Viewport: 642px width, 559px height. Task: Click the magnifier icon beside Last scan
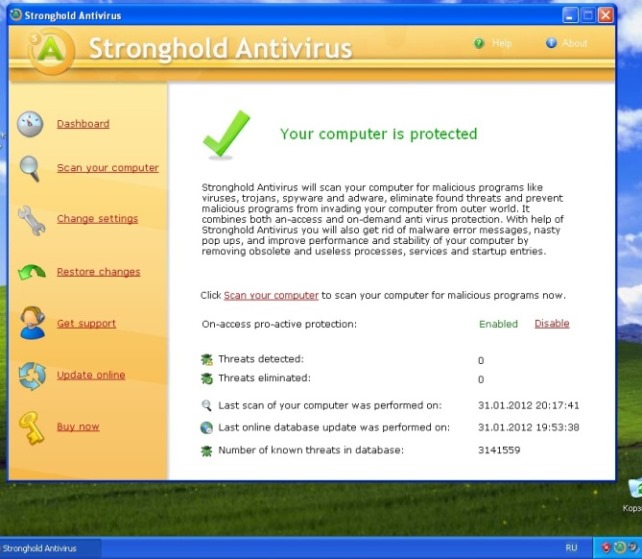click(x=206, y=405)
